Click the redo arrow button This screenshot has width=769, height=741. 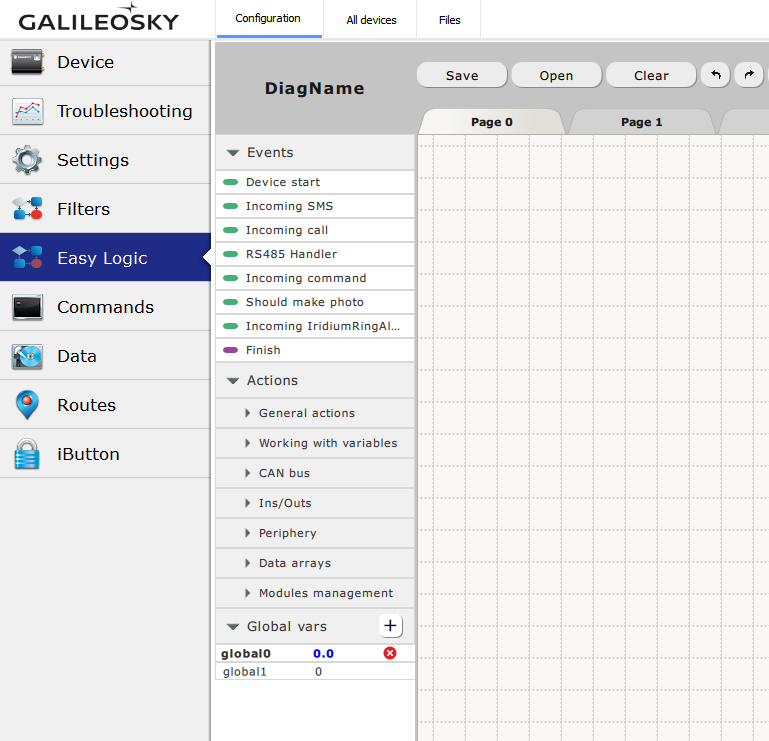(748, 75)
